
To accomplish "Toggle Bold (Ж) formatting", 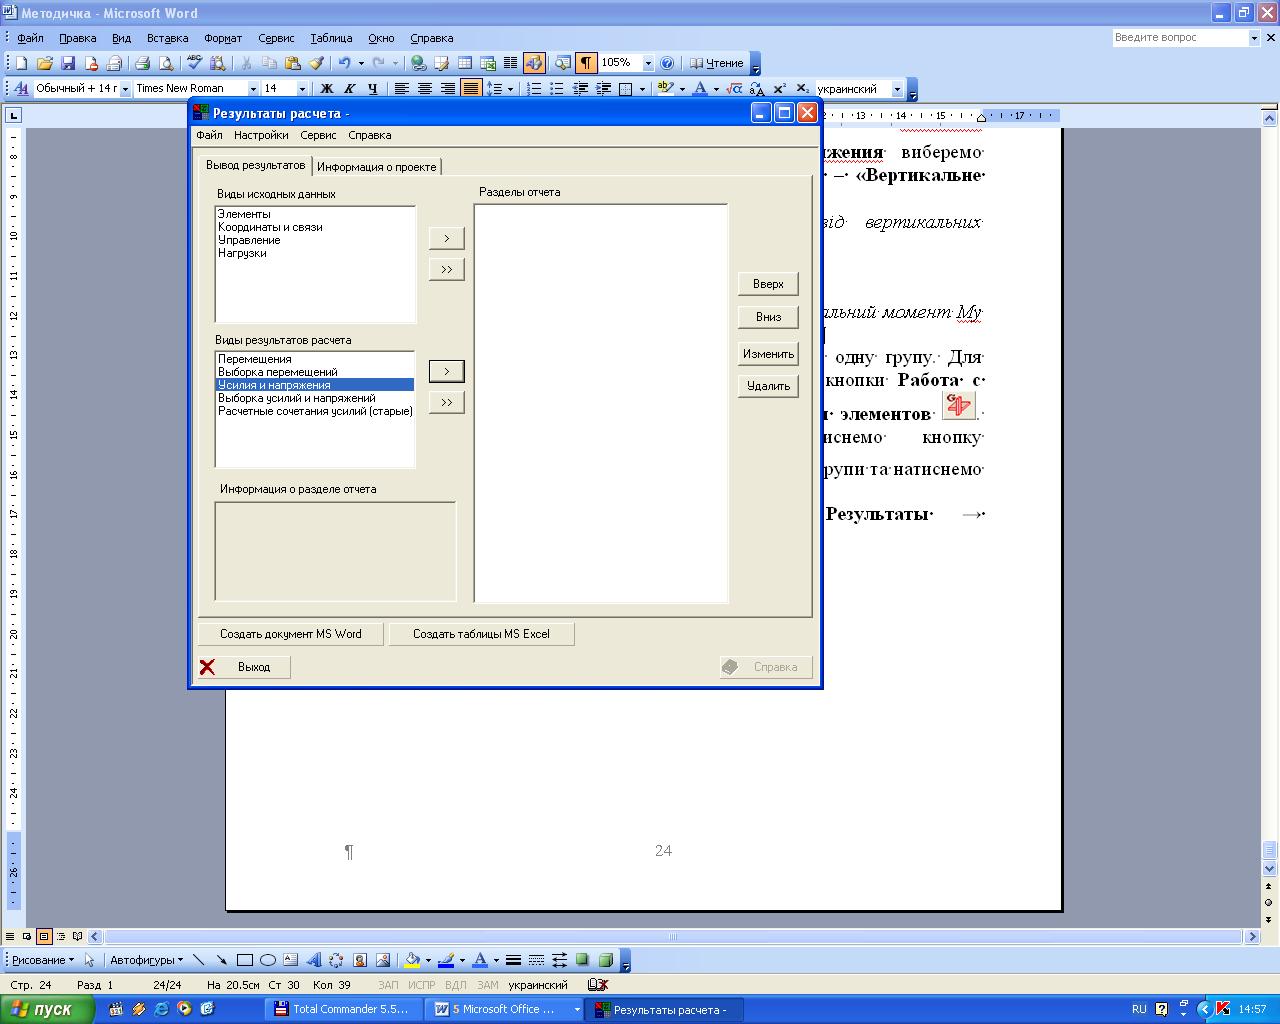I will pyautogui.click(x=326, y=89).
